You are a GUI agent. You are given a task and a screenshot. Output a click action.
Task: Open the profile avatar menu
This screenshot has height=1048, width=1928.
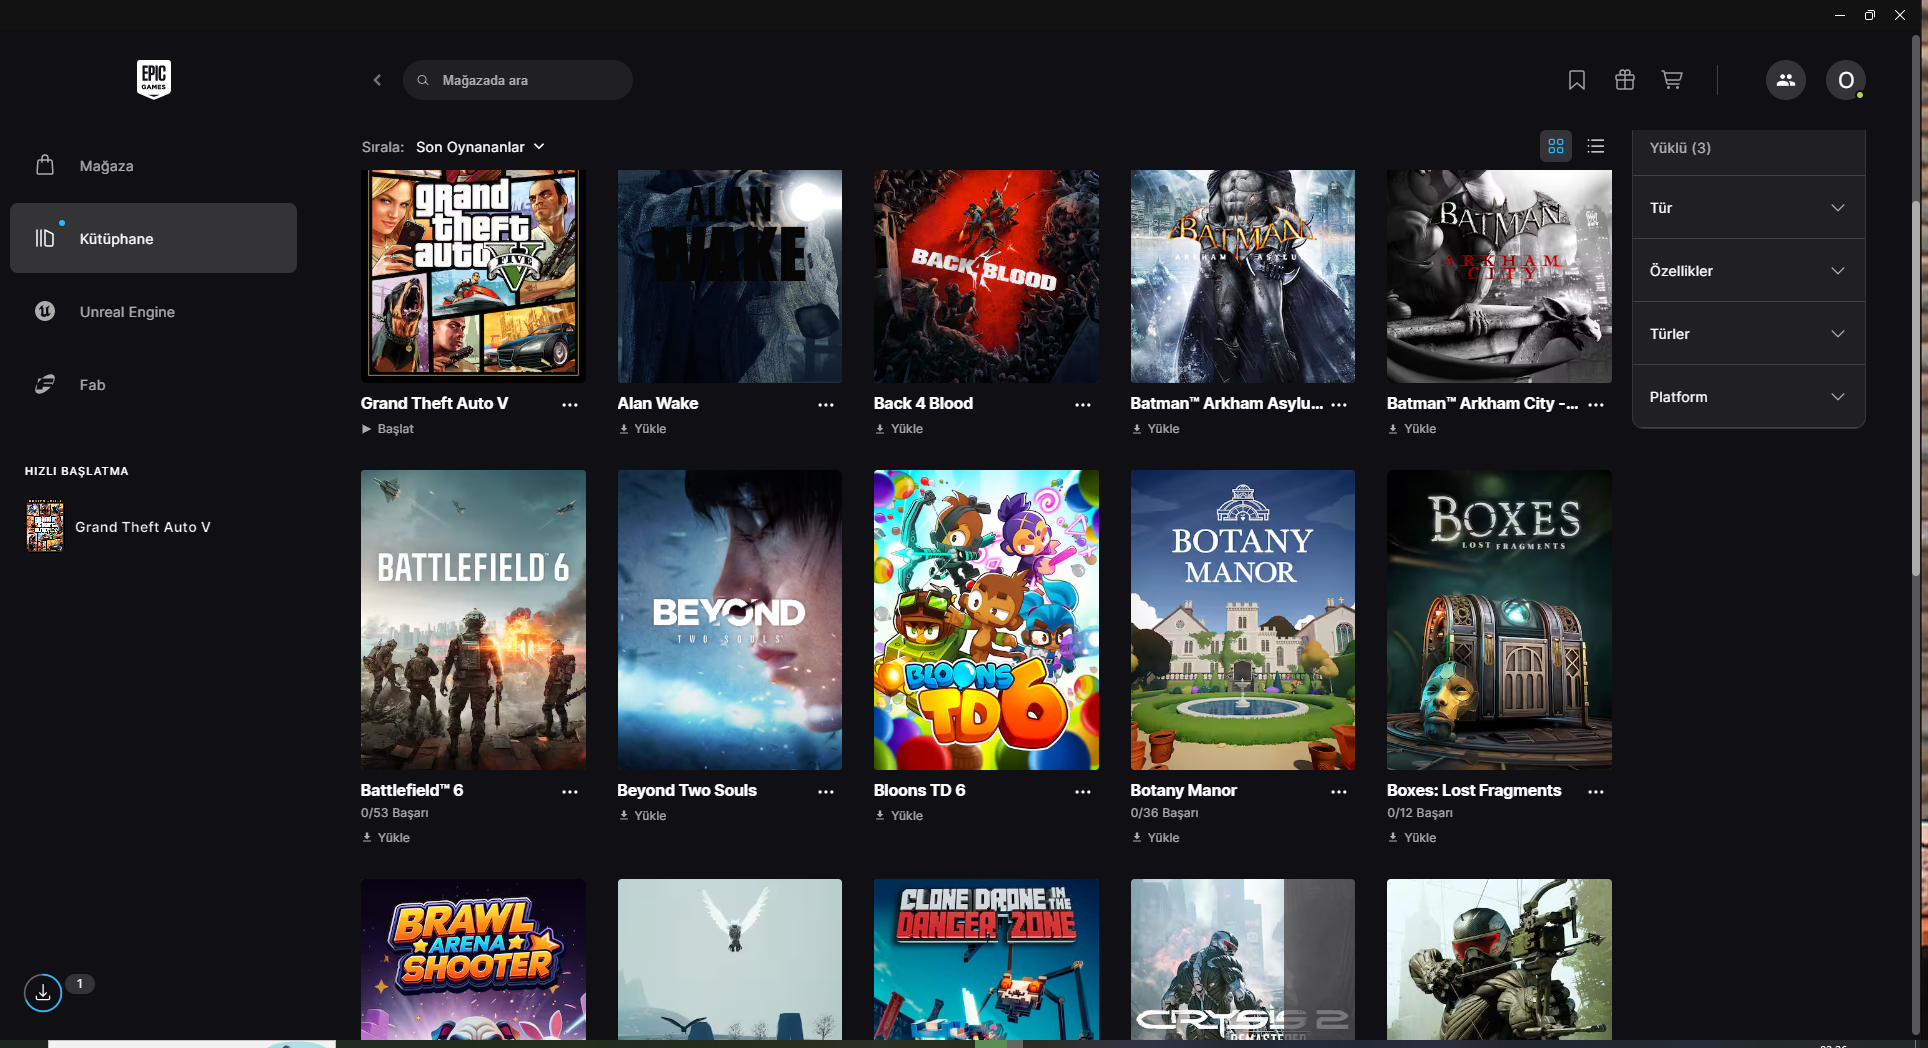tap(1846, 80)
